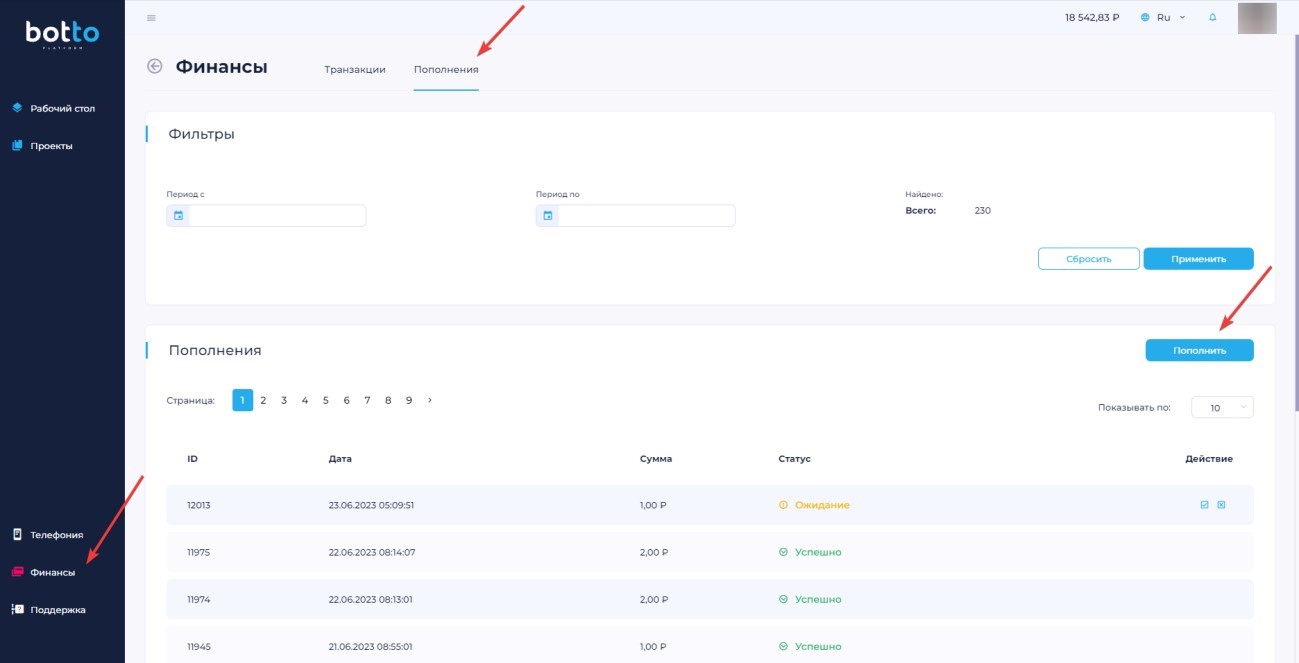
Task: Open Телефония in the sidebar
Action: (56, 535)
